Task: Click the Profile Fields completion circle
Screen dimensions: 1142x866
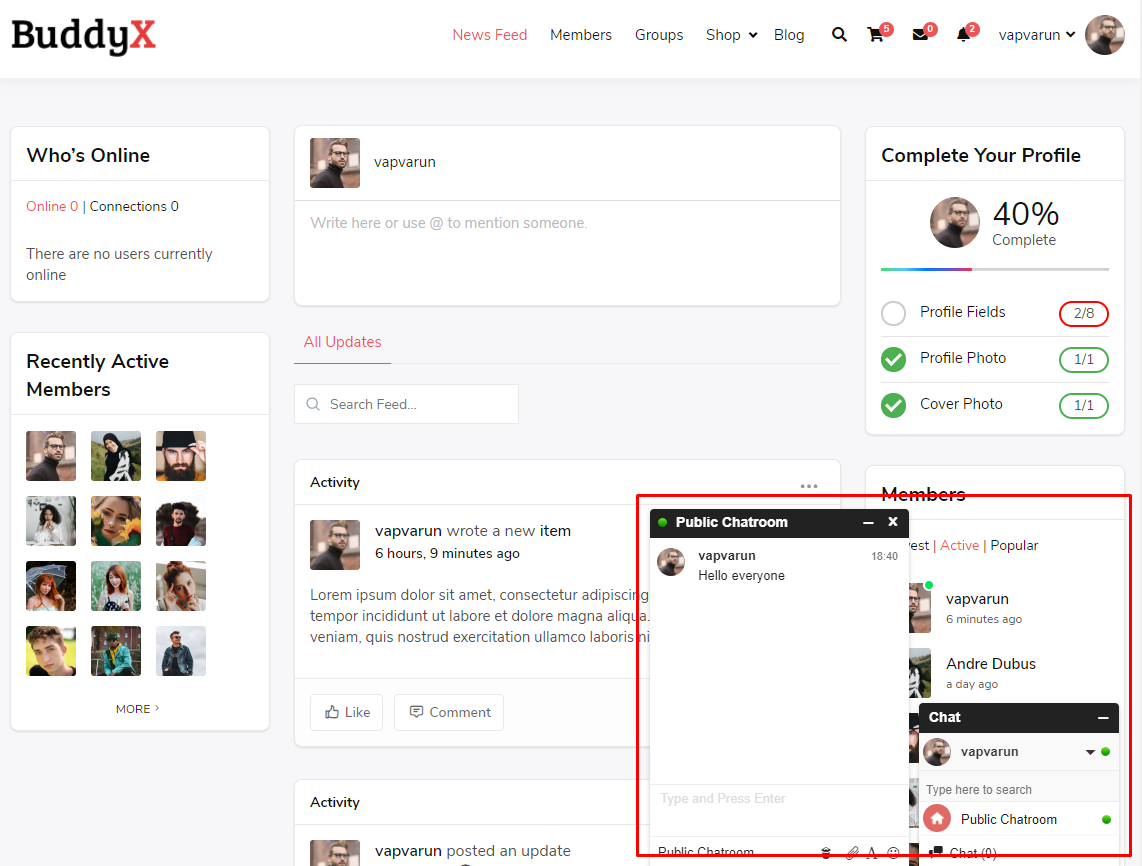Action: point(893,313)
